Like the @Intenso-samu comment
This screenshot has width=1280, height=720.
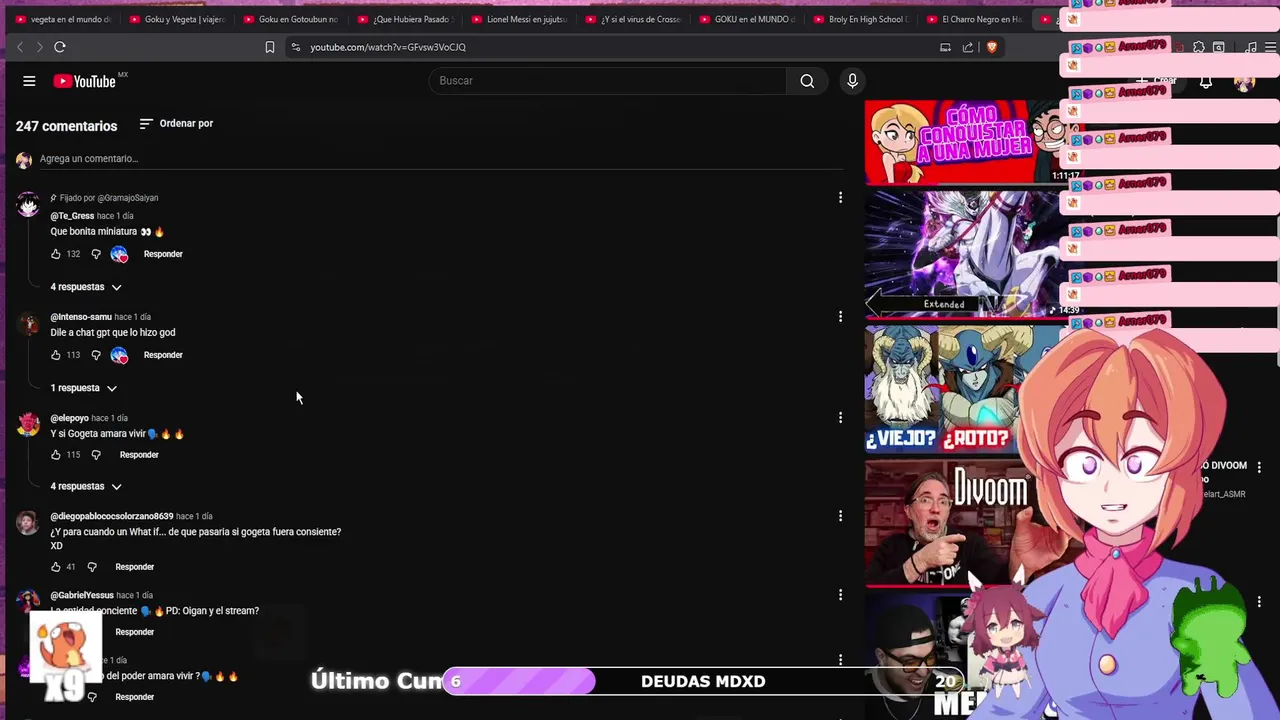pyautogui.click(x=56, y=355)
